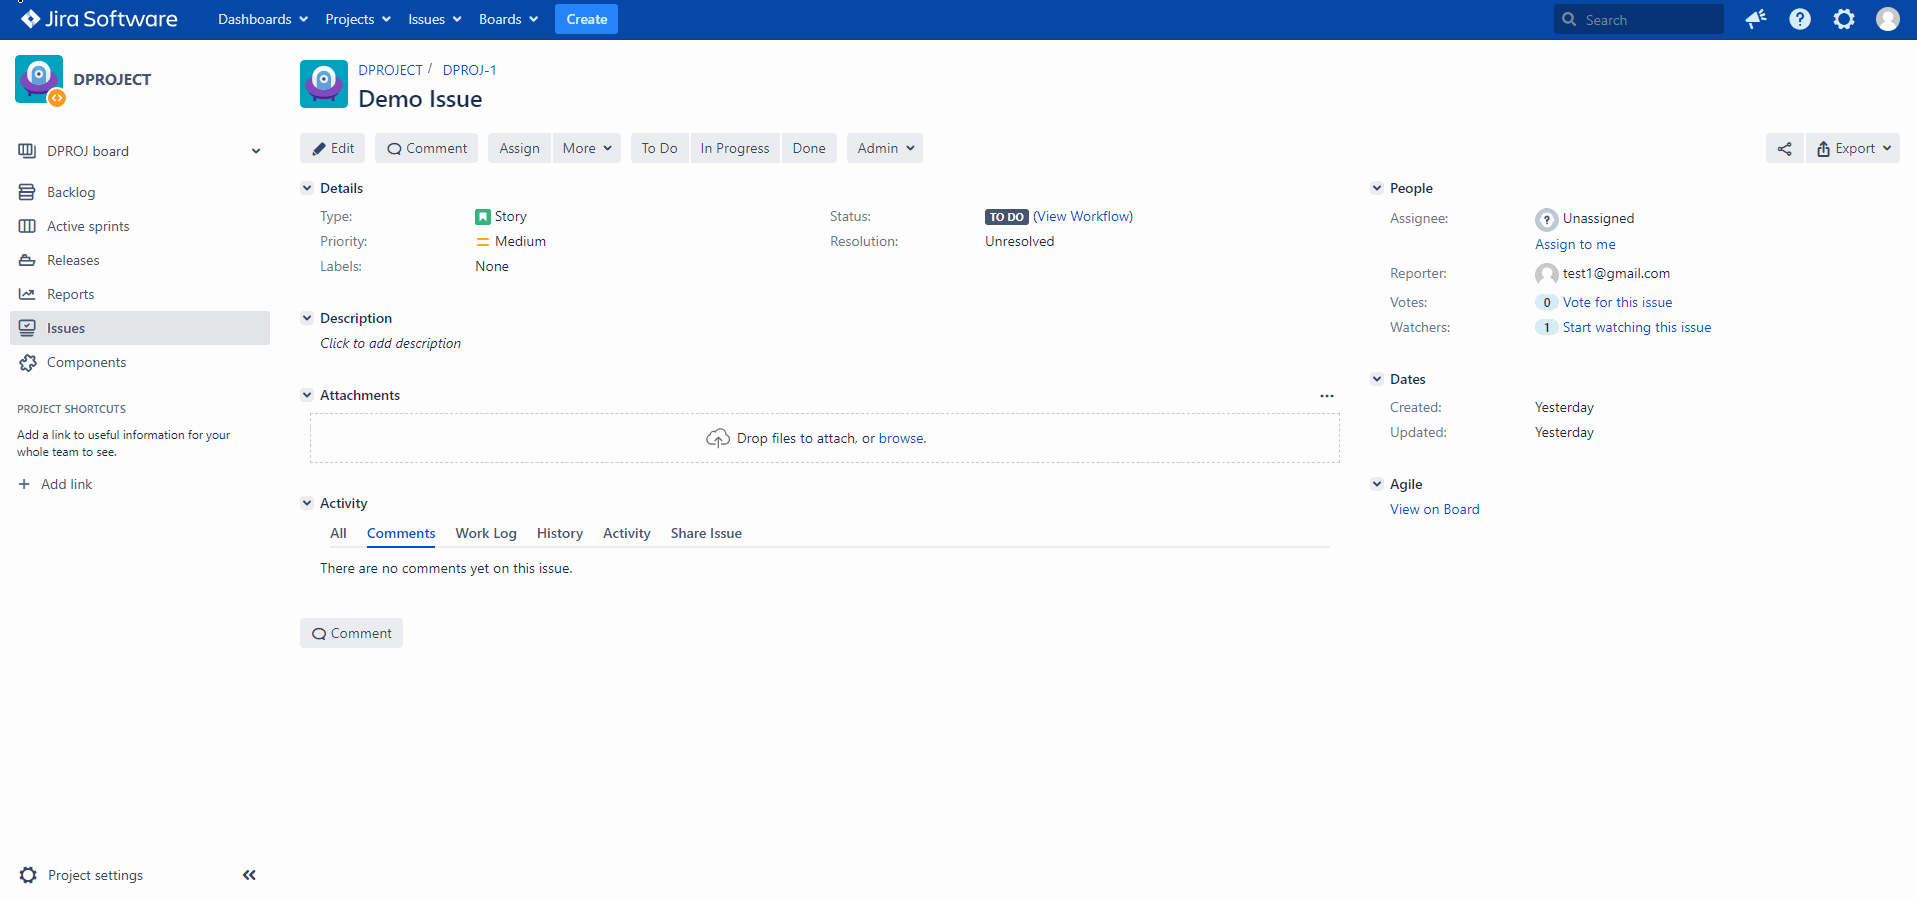Open the Dashboards dropdown menu
1917x898 pixels.
(263, 19)
